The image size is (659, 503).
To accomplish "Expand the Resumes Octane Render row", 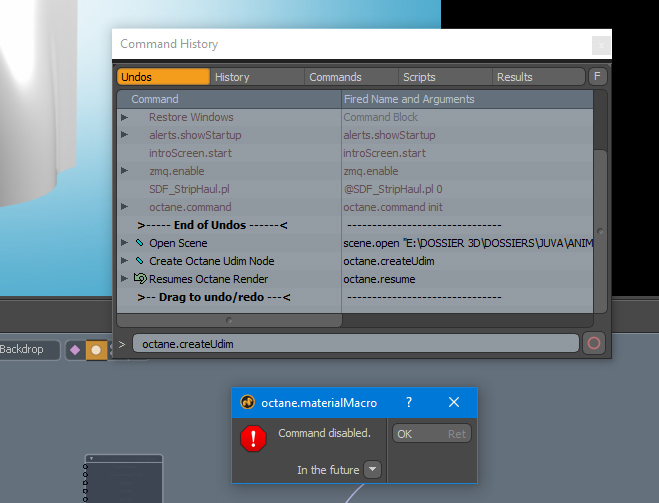I will coord(124,279).
